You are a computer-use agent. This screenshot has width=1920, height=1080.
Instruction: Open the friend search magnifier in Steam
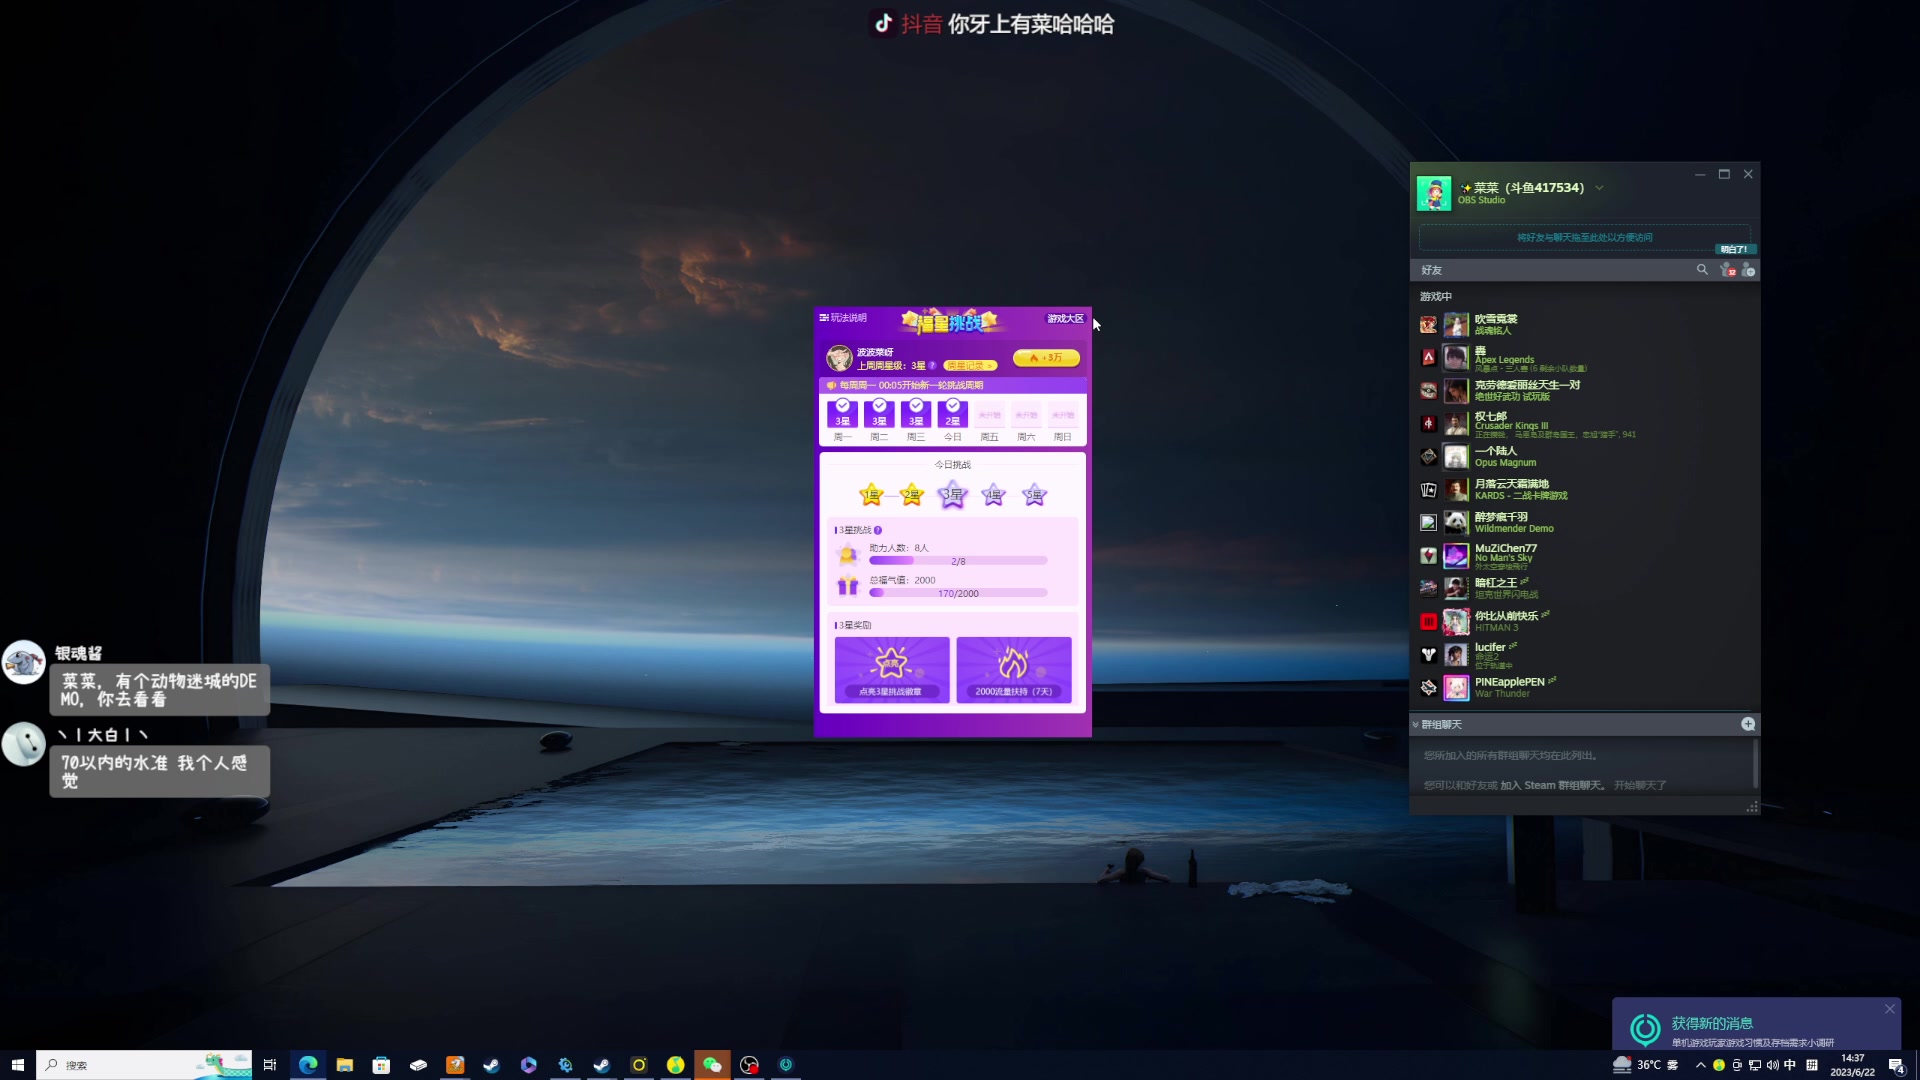click(1702, 270)
